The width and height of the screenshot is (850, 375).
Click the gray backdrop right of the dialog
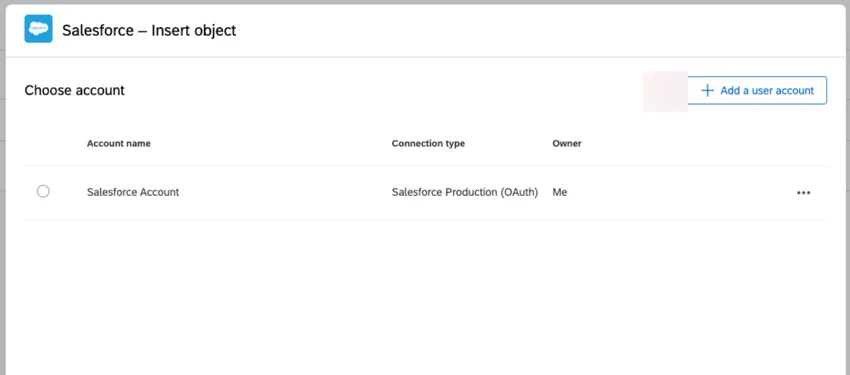[848, 190]
